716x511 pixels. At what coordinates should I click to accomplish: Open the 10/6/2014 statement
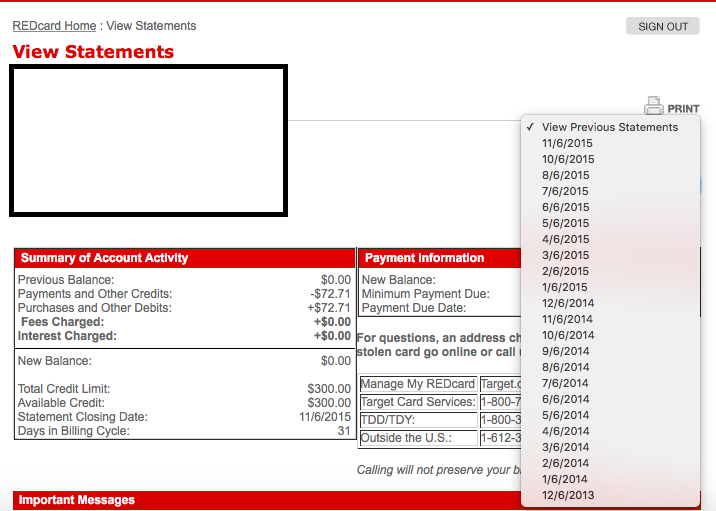click(x=567, y=335)
